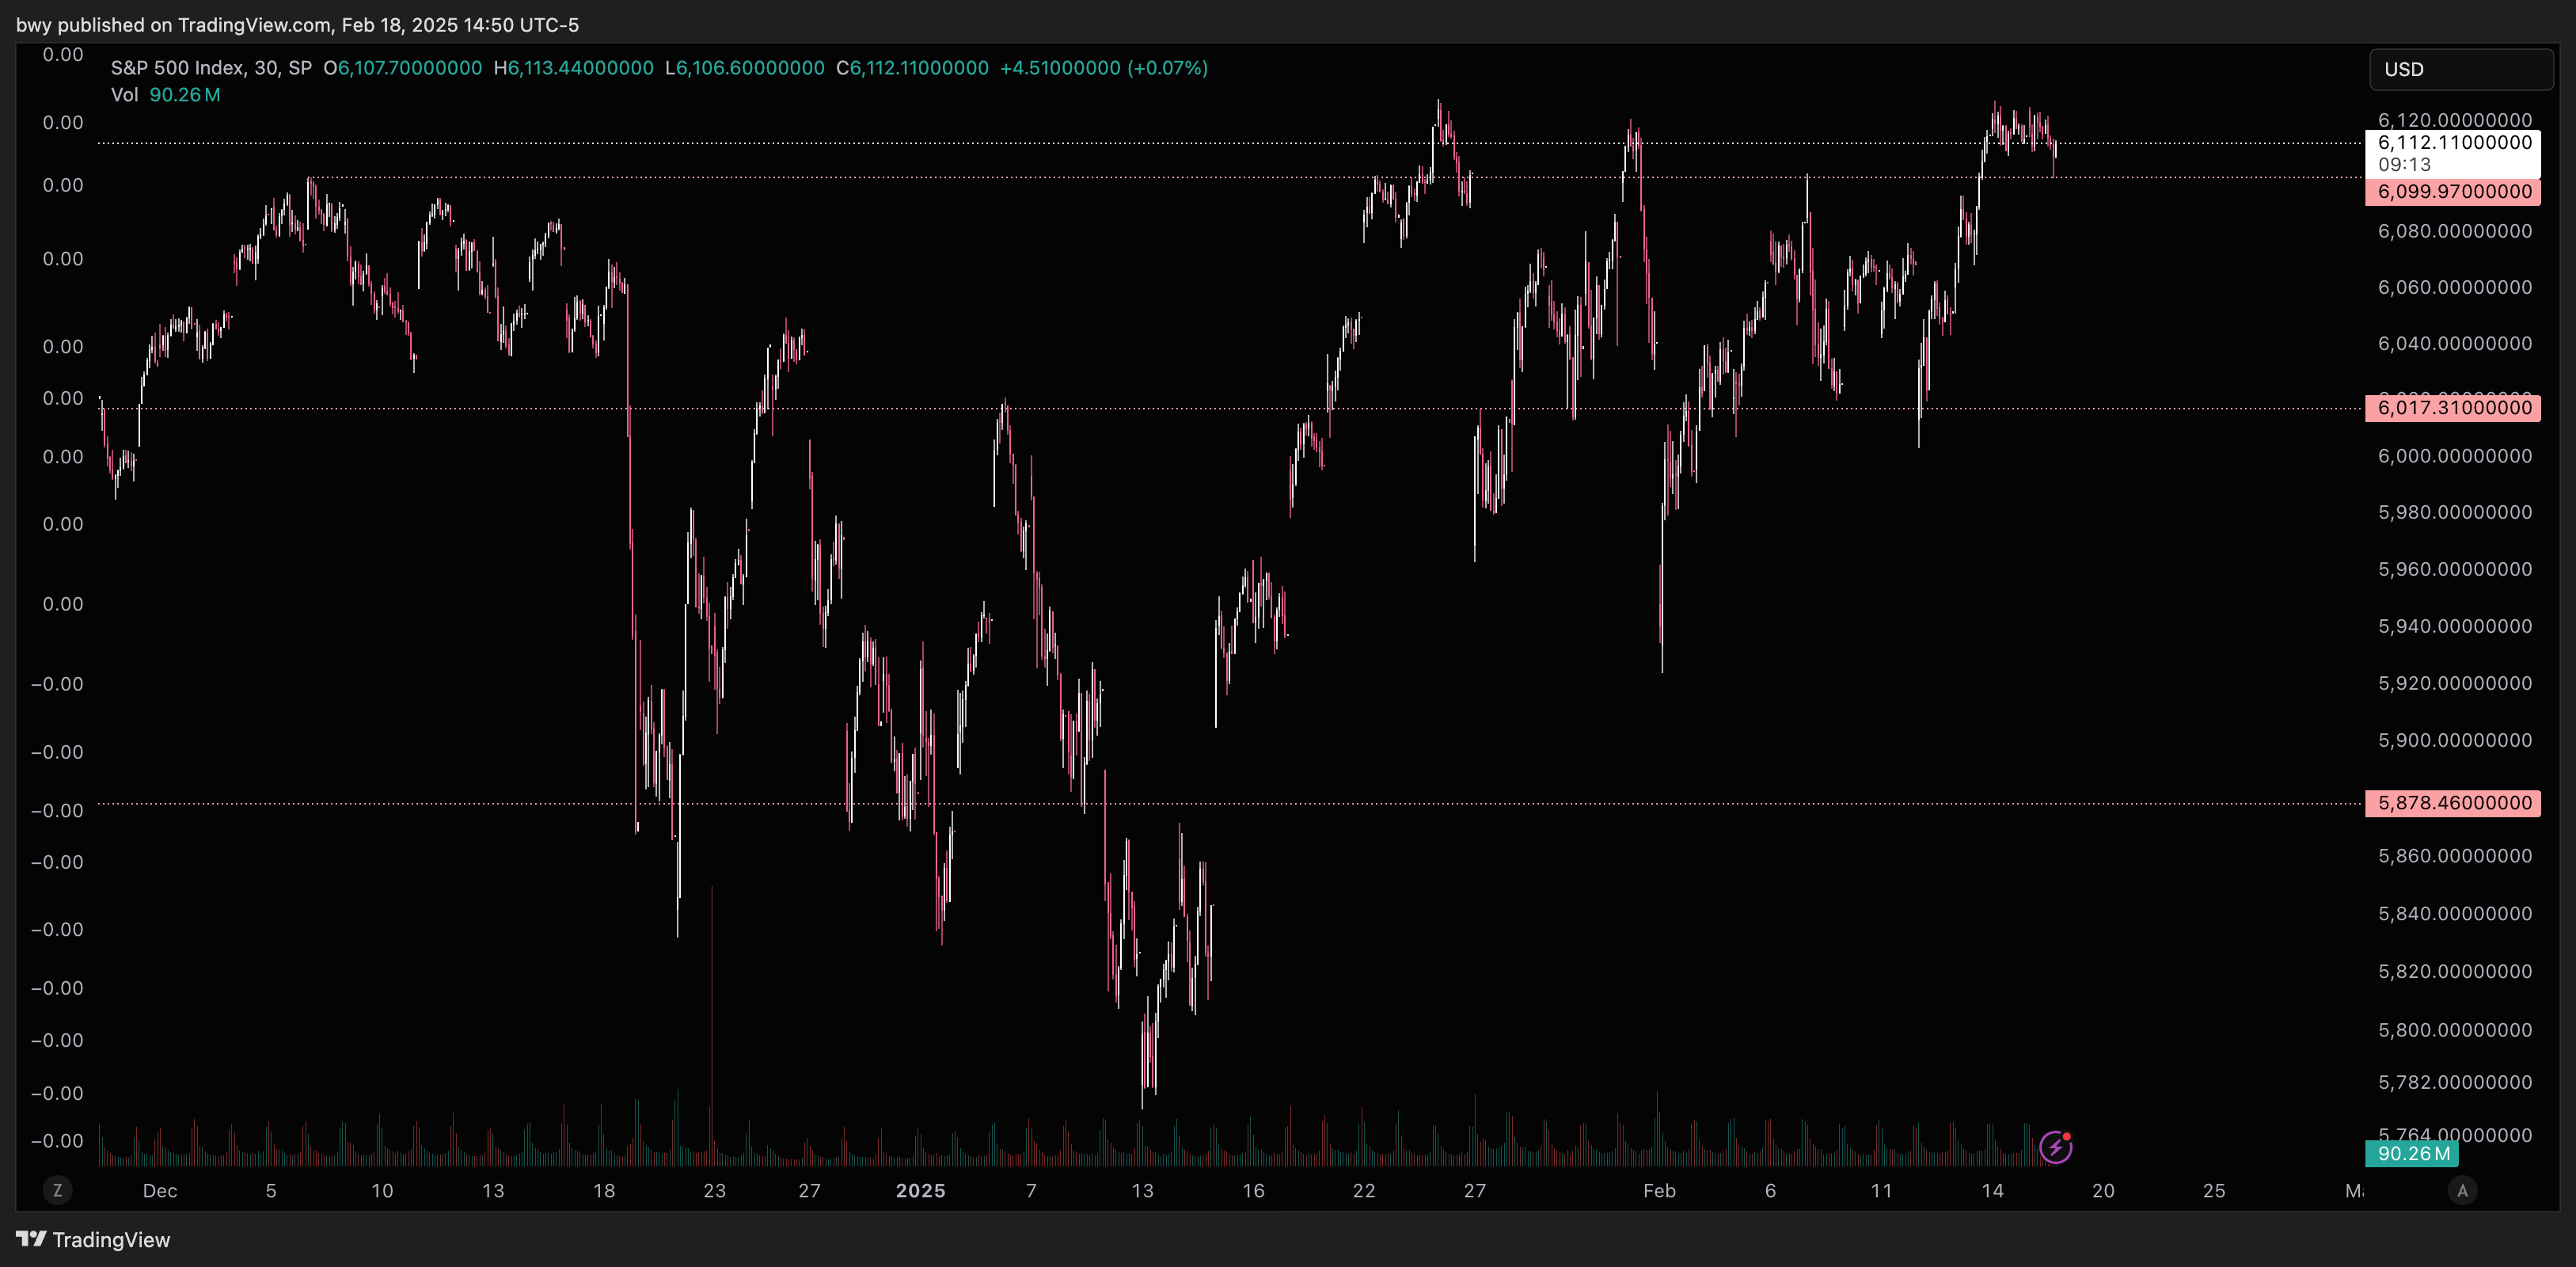This screenshot has height=1267, width=2576.
Task: Click the 5,800.00000000 price axis label
Action: coord(2455,1030)
